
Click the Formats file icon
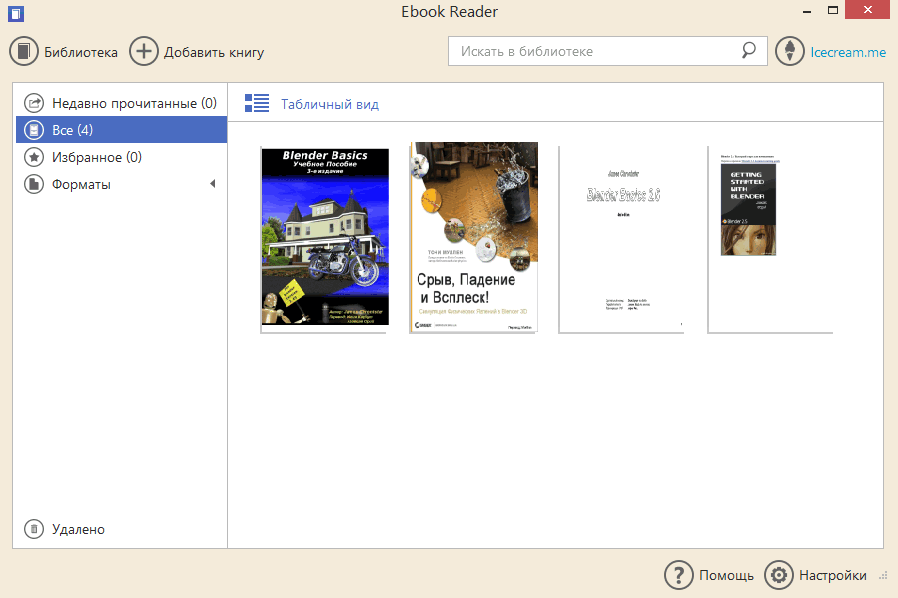pyautogui.click(x=34, y=184)
